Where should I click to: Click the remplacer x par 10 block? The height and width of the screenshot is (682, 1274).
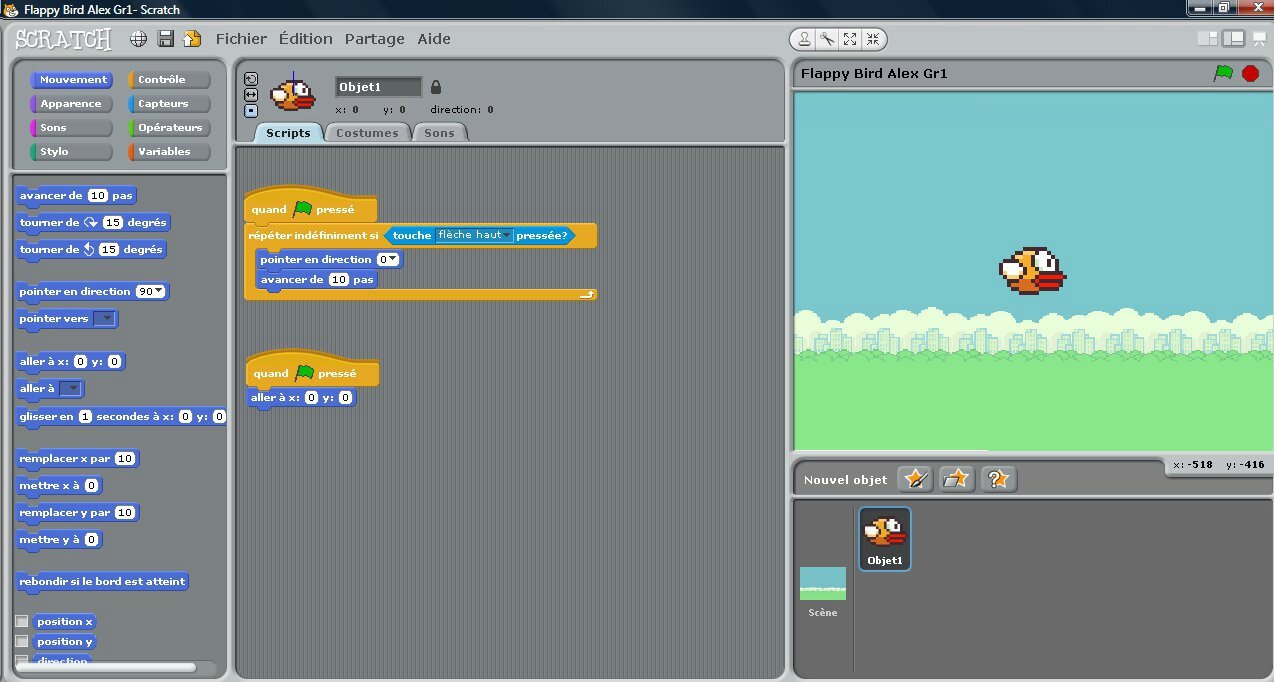[77, 458]
